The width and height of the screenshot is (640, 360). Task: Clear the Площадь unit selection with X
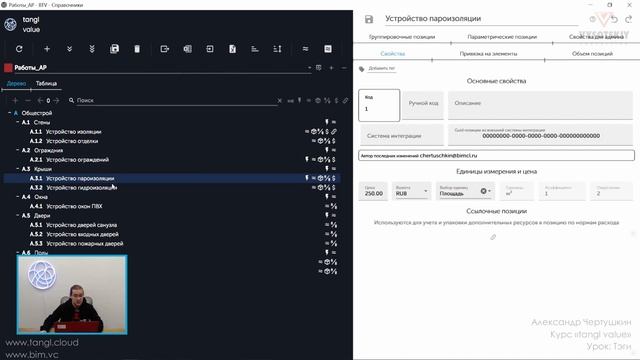[x=483, y=191]
